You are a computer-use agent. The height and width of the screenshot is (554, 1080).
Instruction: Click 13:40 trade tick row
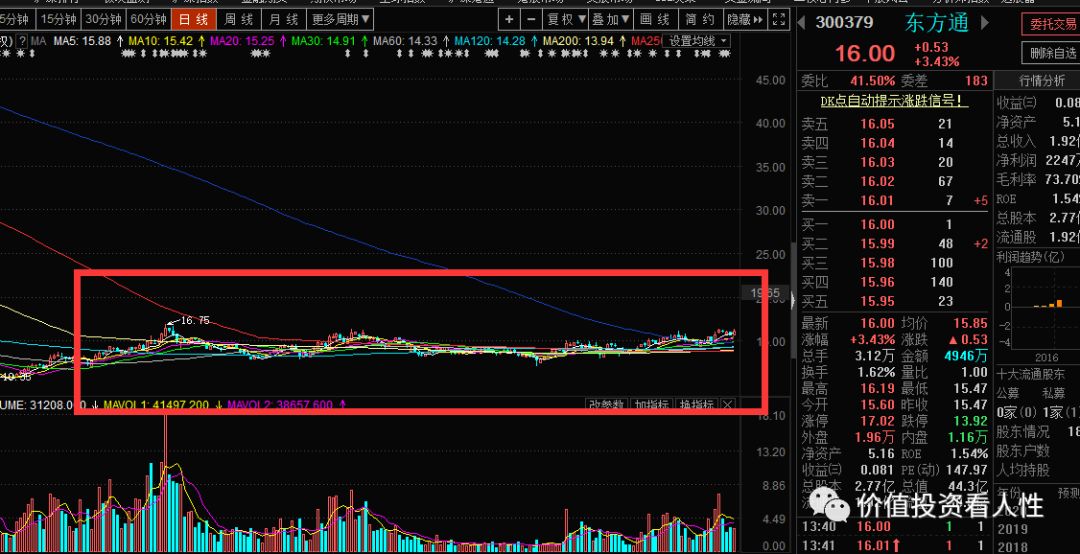click(894, 527)
